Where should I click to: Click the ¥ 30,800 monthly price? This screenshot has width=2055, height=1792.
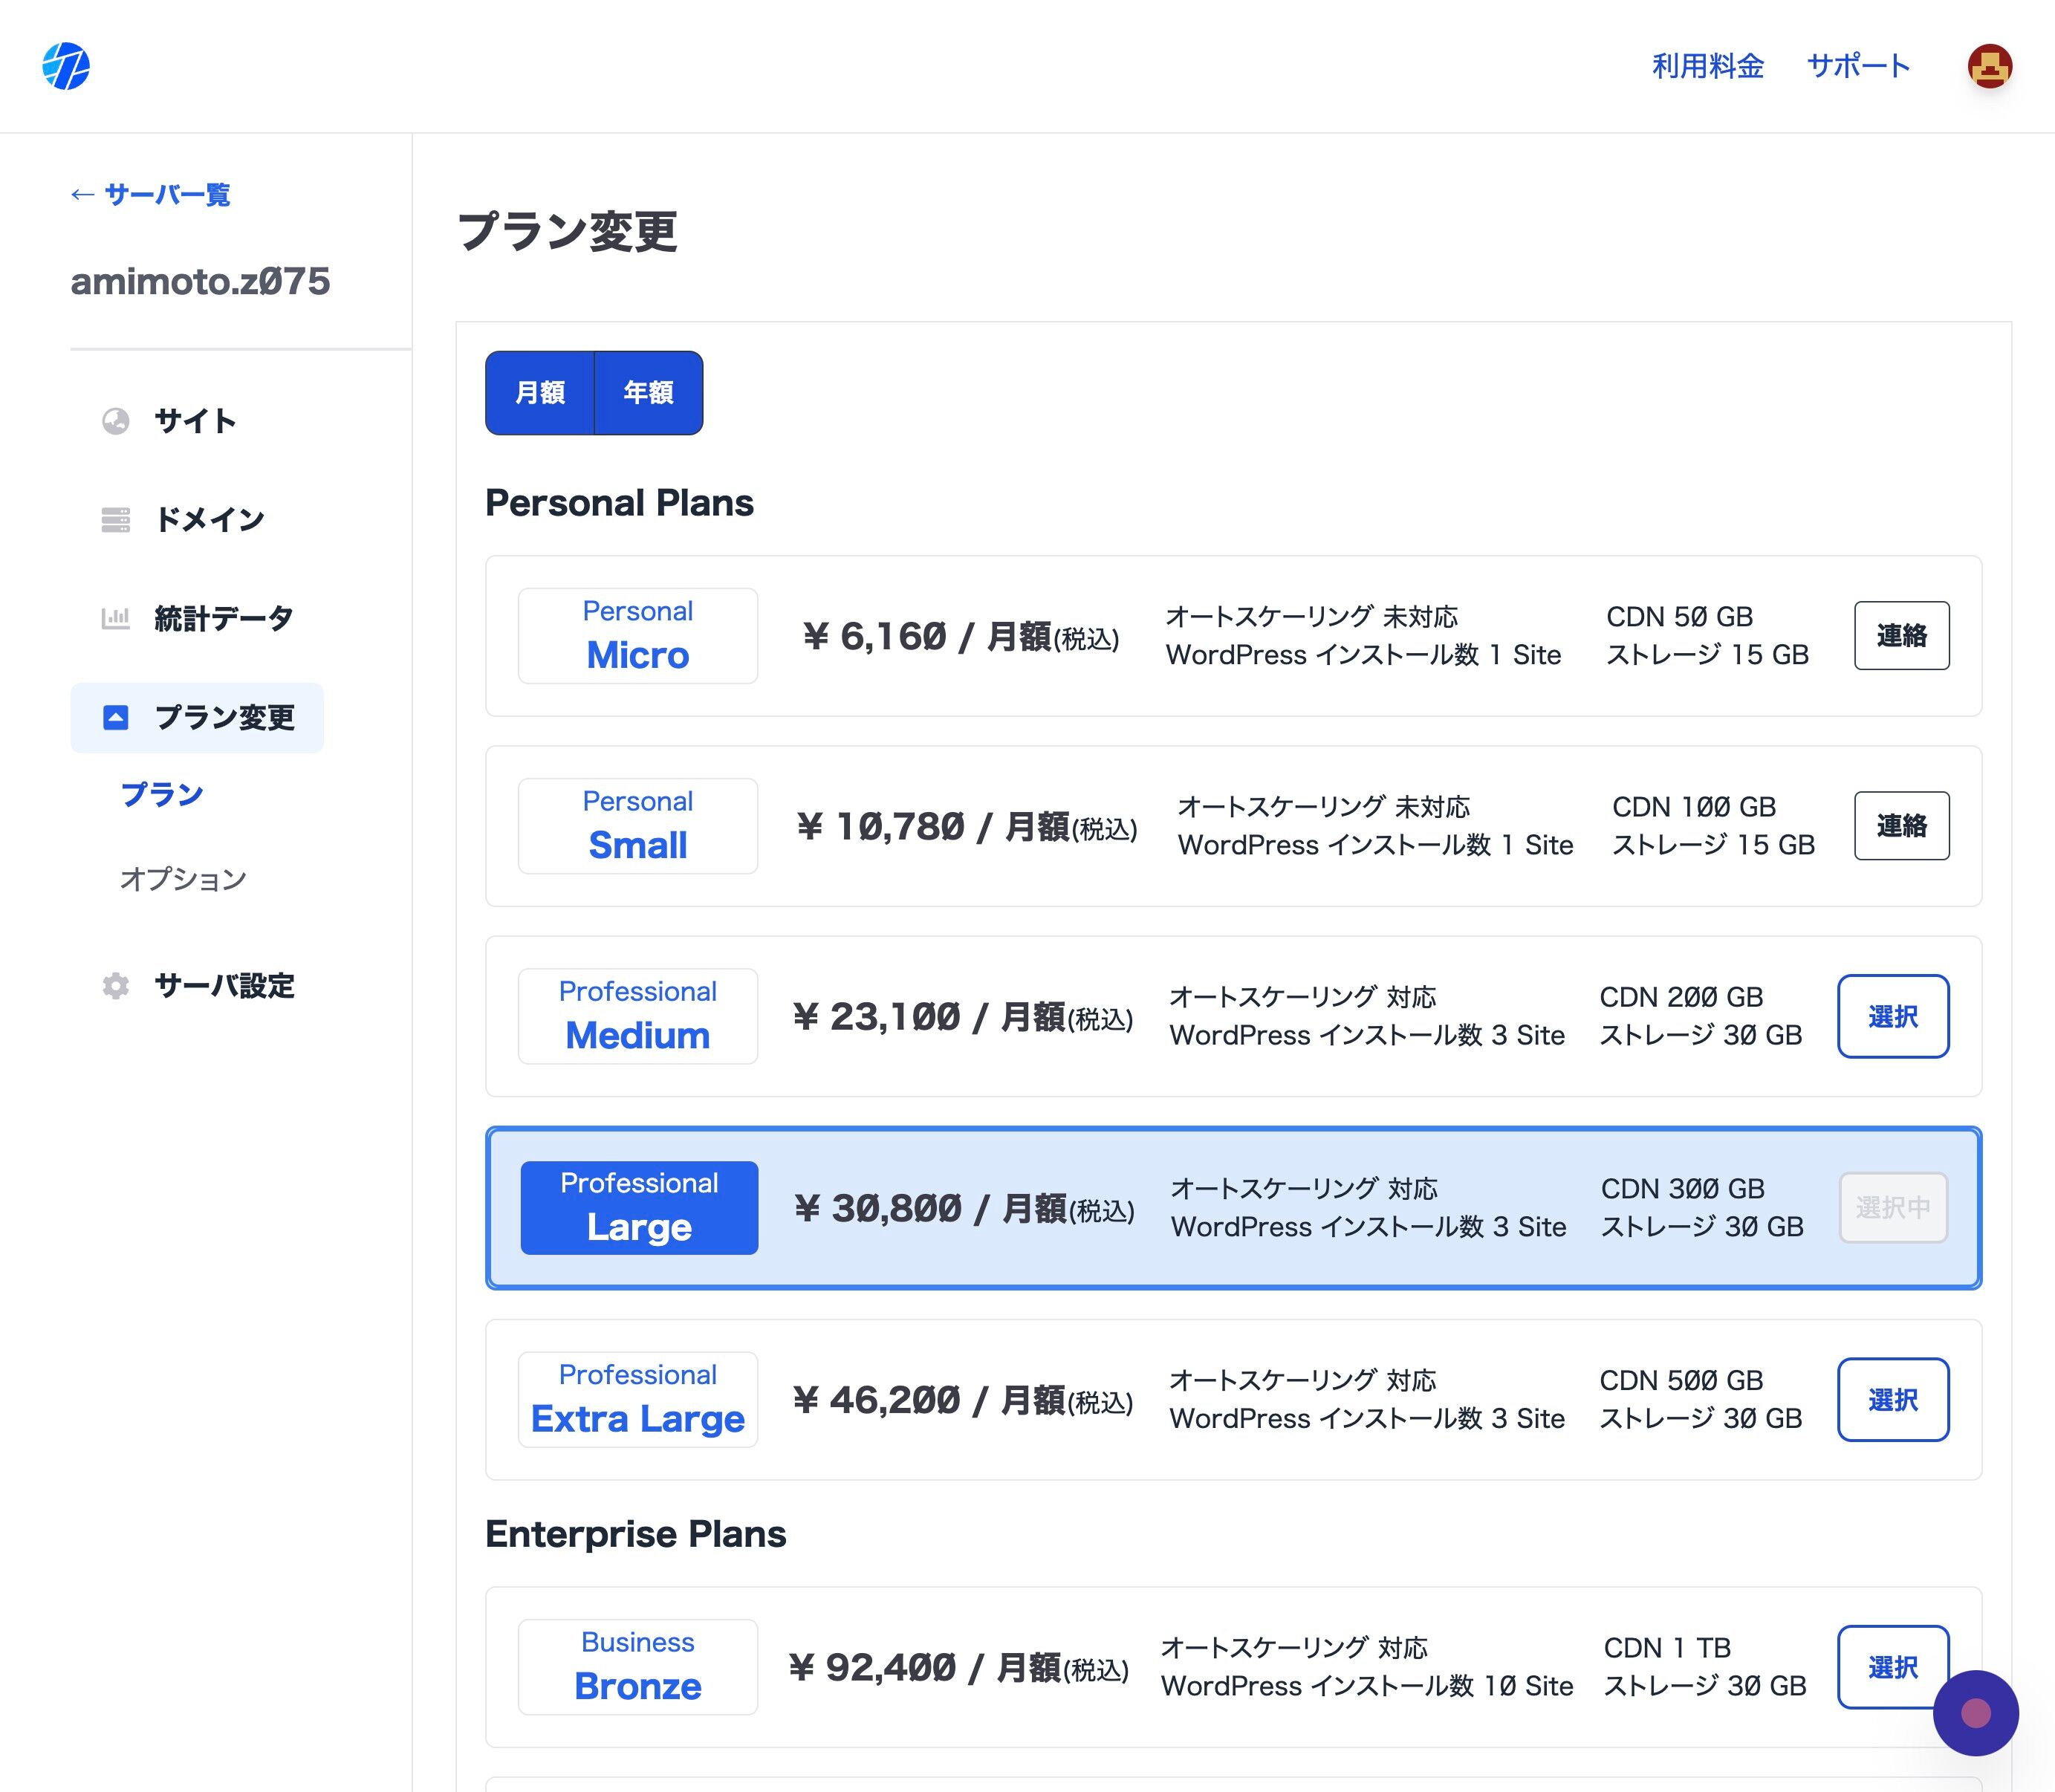coord(964,1208)
